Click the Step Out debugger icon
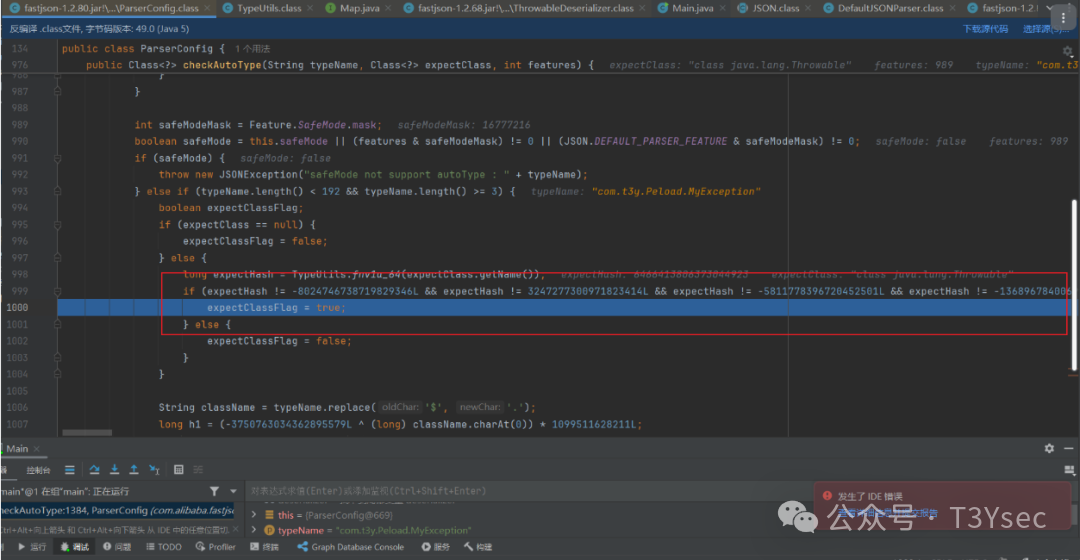Screen dimensions: 1080x560 click(133, 469)
